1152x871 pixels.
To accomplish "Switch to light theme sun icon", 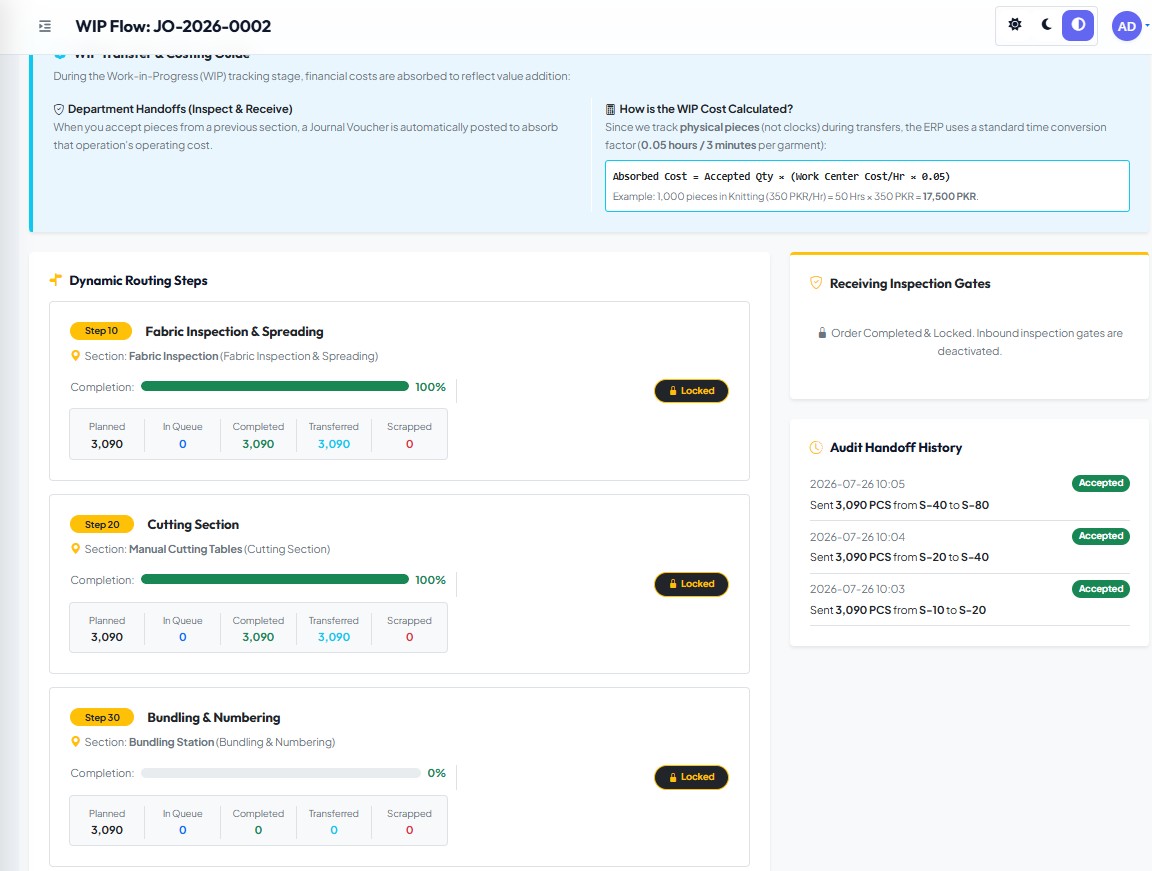I will (1015, 24).
